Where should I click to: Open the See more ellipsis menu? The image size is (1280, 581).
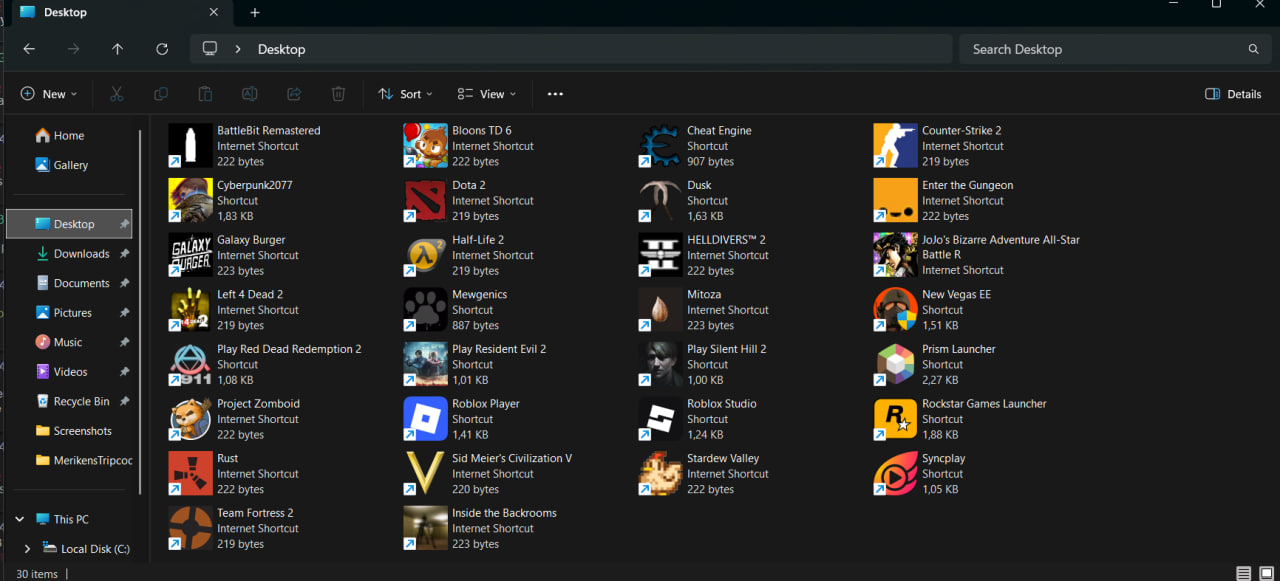point(555,94)
